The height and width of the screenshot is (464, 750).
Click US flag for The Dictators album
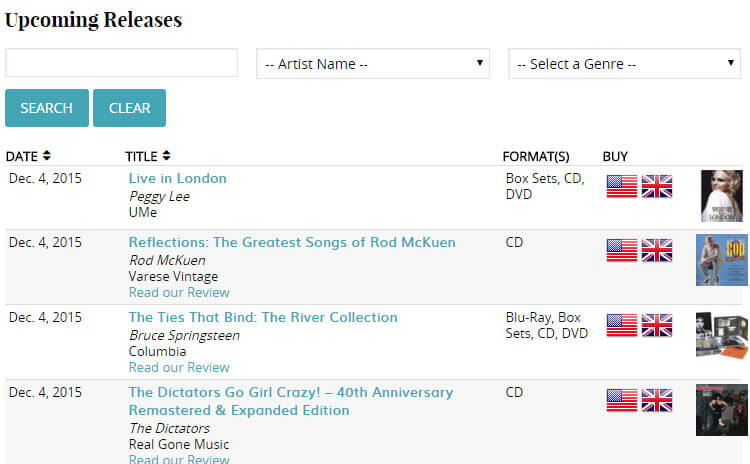622,400
